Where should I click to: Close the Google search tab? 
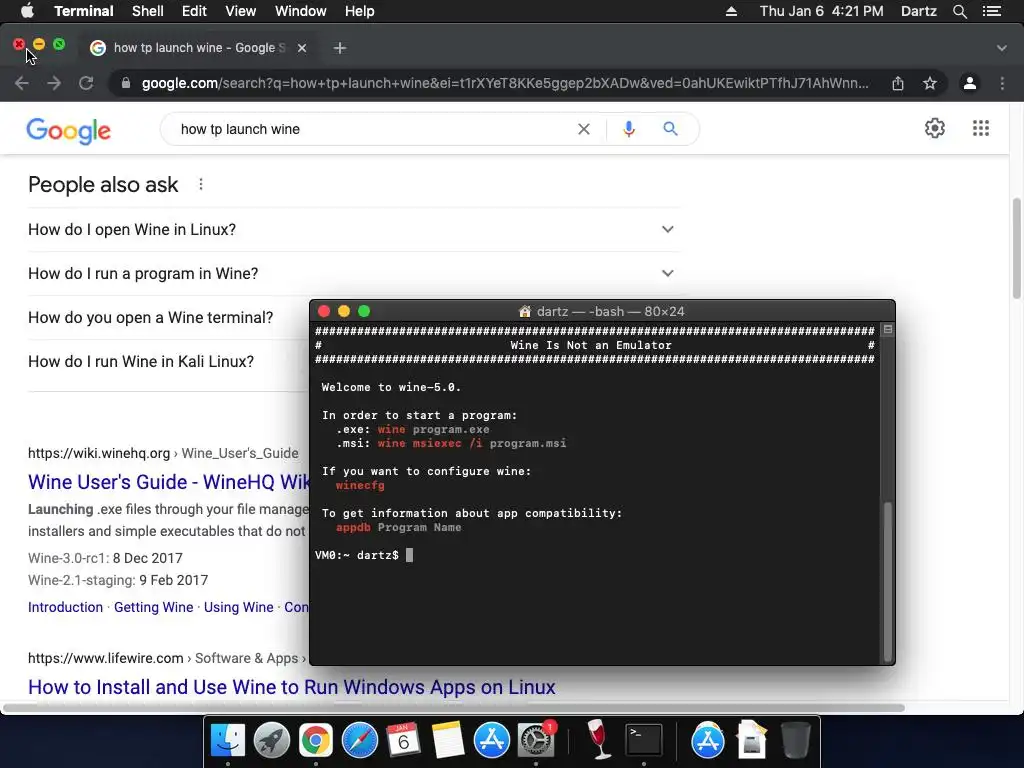pos(302,48)
